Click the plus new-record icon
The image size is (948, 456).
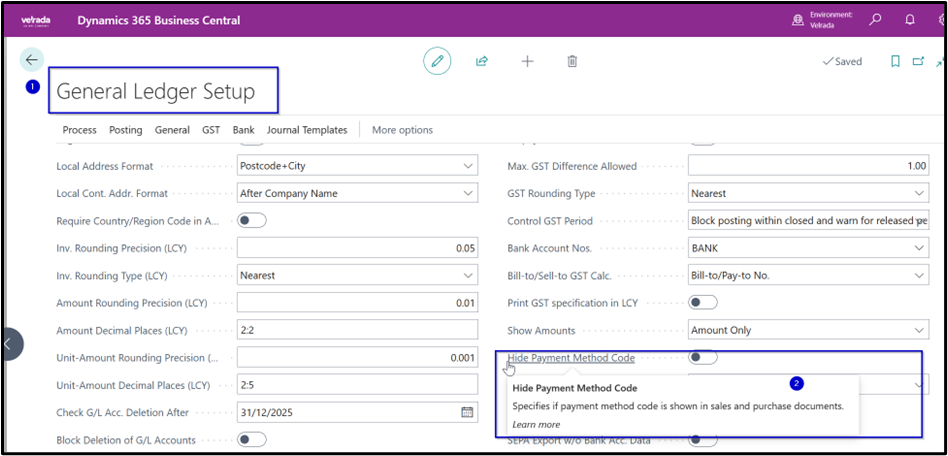(527, 61)
